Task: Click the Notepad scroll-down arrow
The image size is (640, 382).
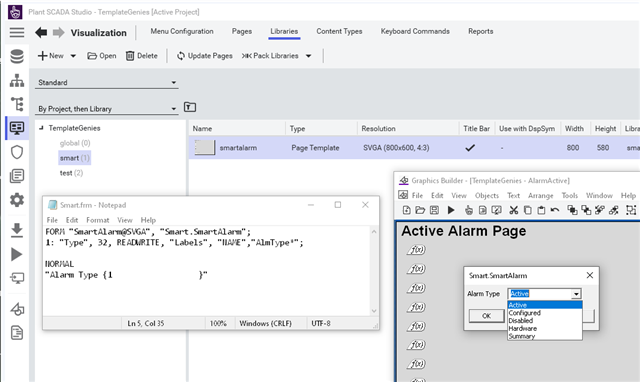Action: click(x=374, y=311)
